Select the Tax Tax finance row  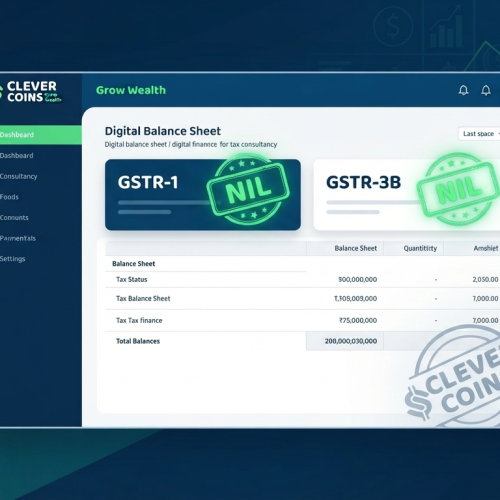click(302, 320)
